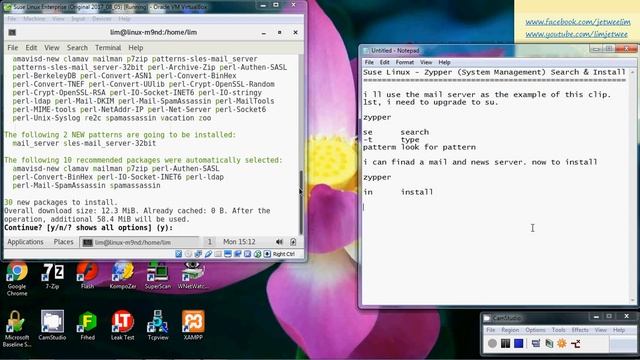This screenshot has height=360, width=640.
Task: Open the Applications menu in Linux panel
Action: coord(25,242)
